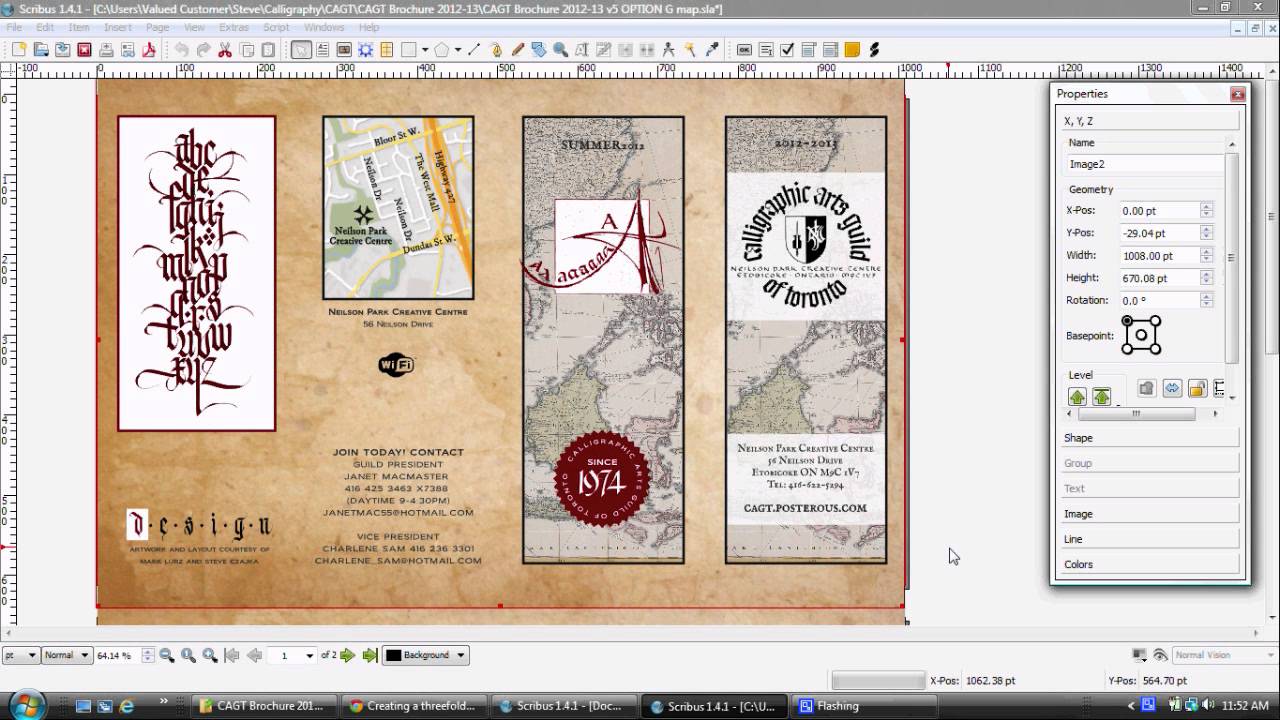Select the Eye Dropper tool
This screenshot has height=720, width=1280.
(712, 50)
